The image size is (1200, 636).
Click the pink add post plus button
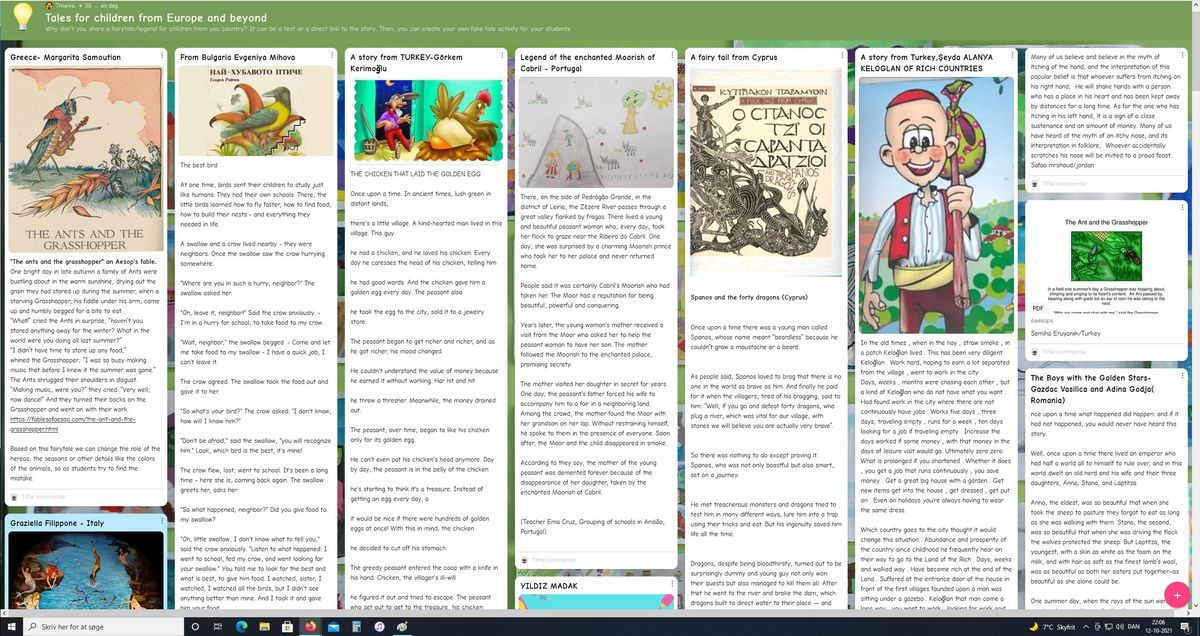click(x=1177, y=595)
